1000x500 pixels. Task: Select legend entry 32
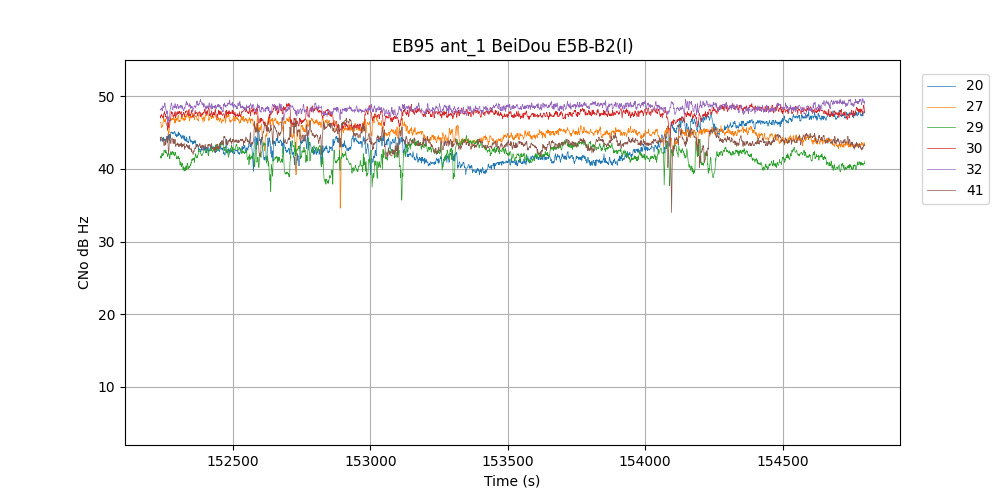click(974, 169)
